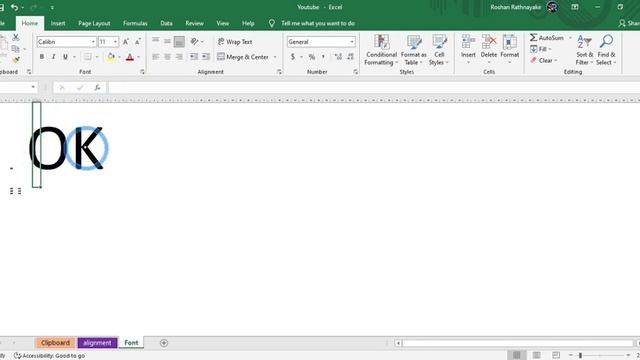Apply the red Font Color A
The height and width of the screenshot is (360, 640).
click(x=130, y=57)
